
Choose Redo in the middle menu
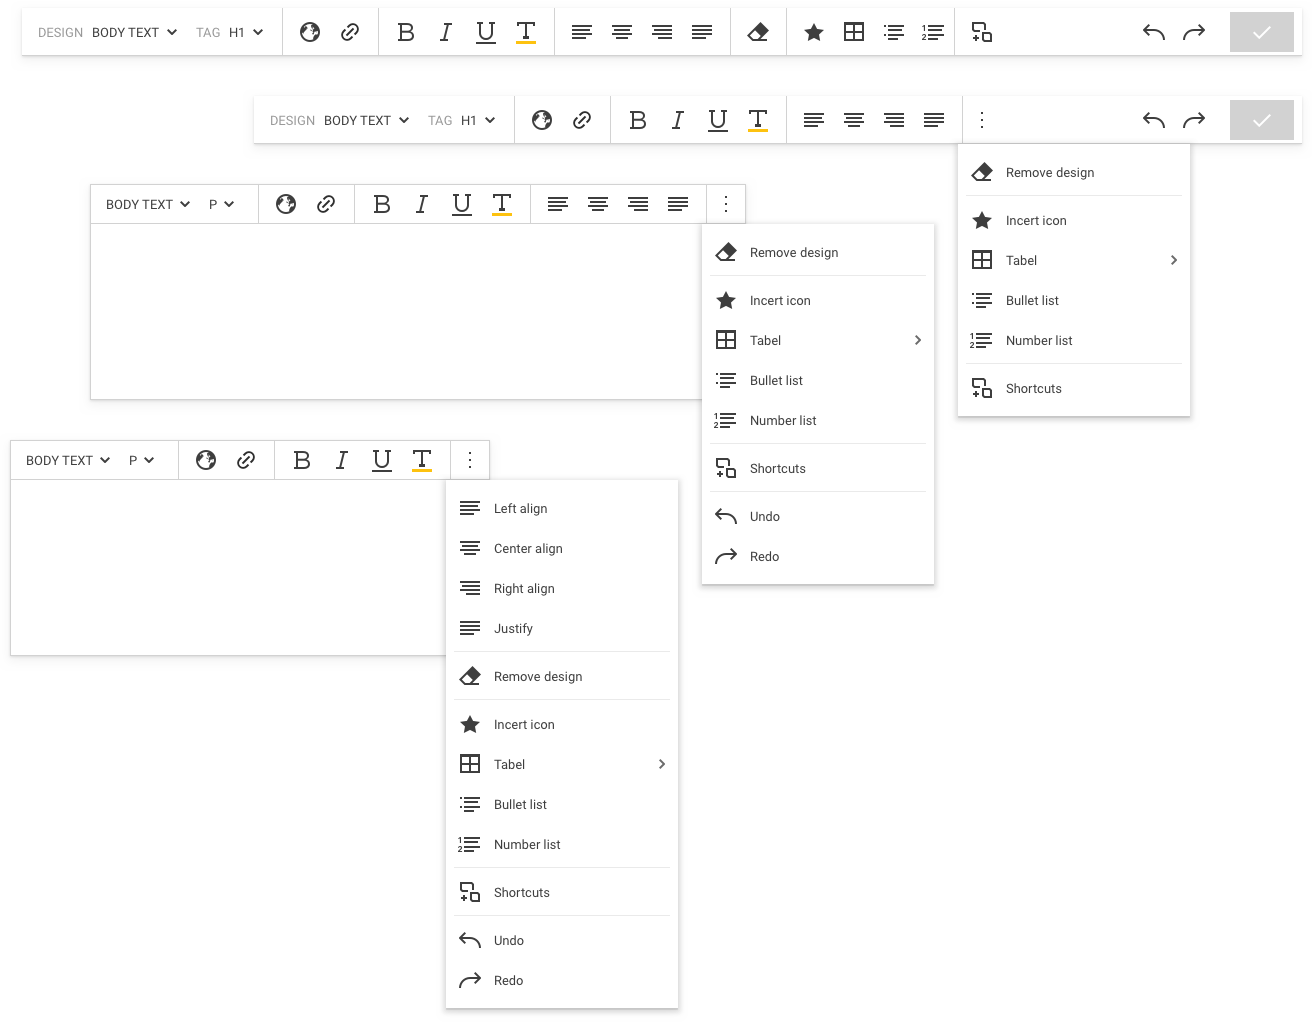pos(818,556)
